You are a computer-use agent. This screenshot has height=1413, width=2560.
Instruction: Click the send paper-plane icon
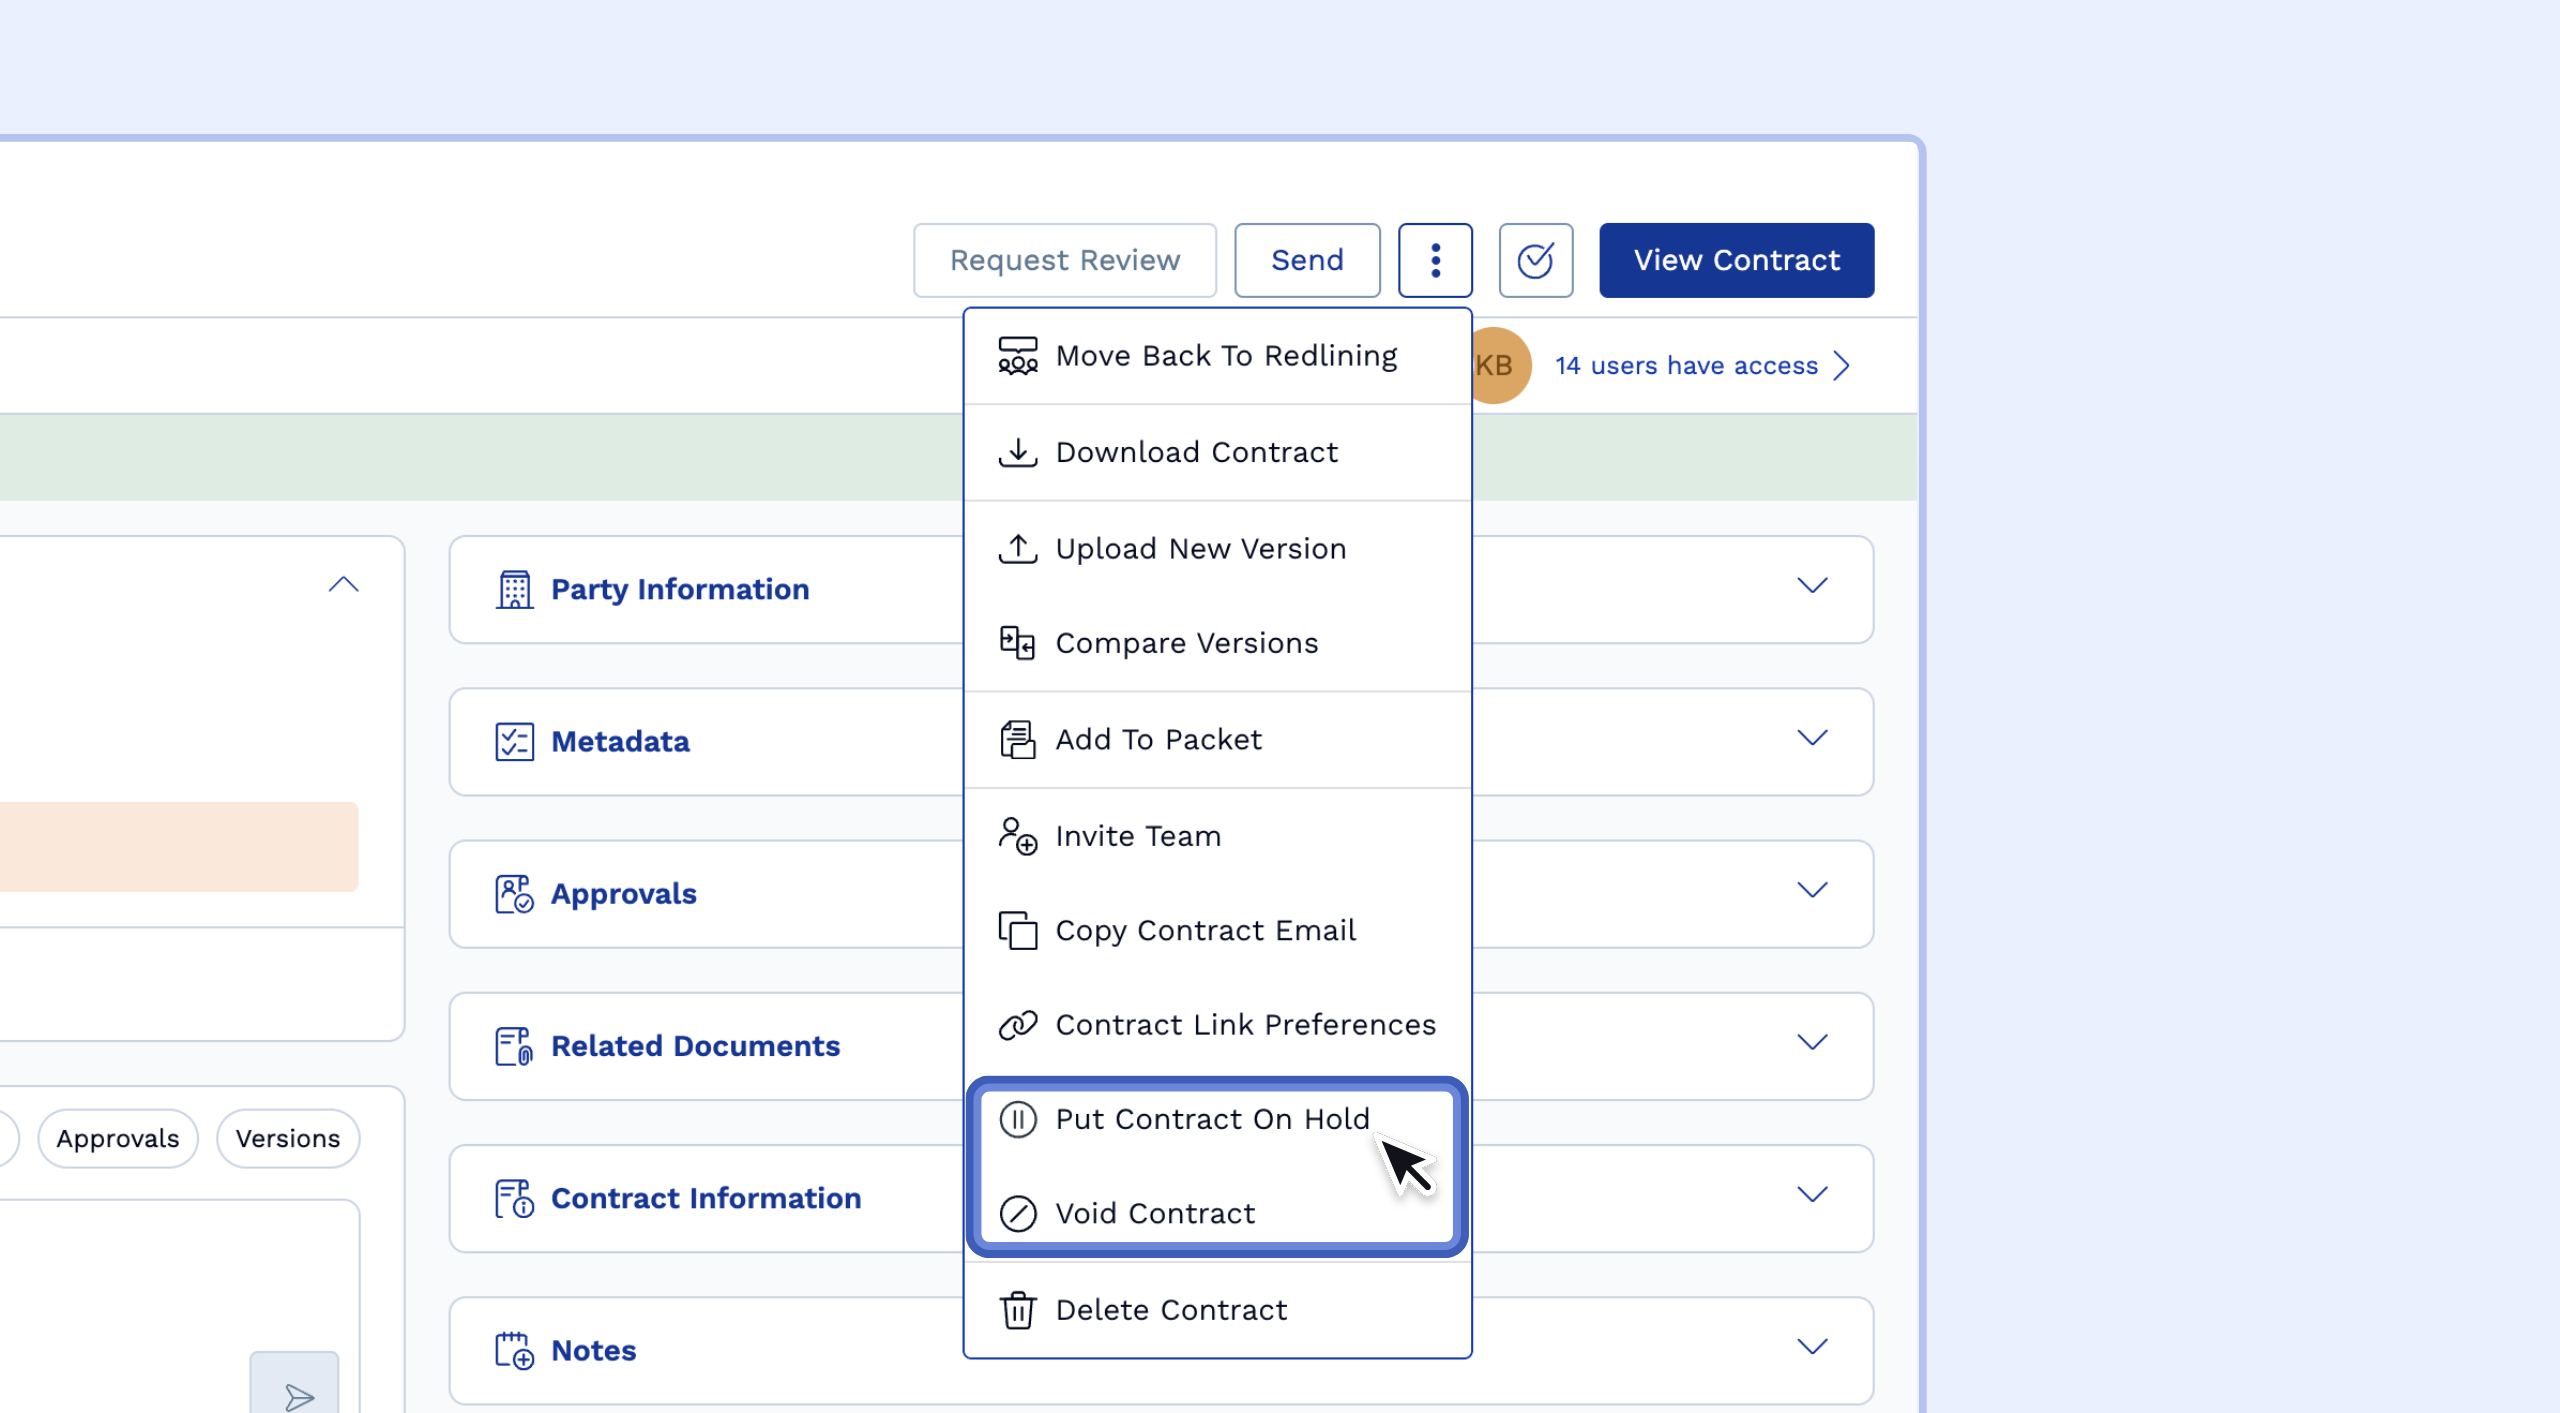pos(297,1395)
